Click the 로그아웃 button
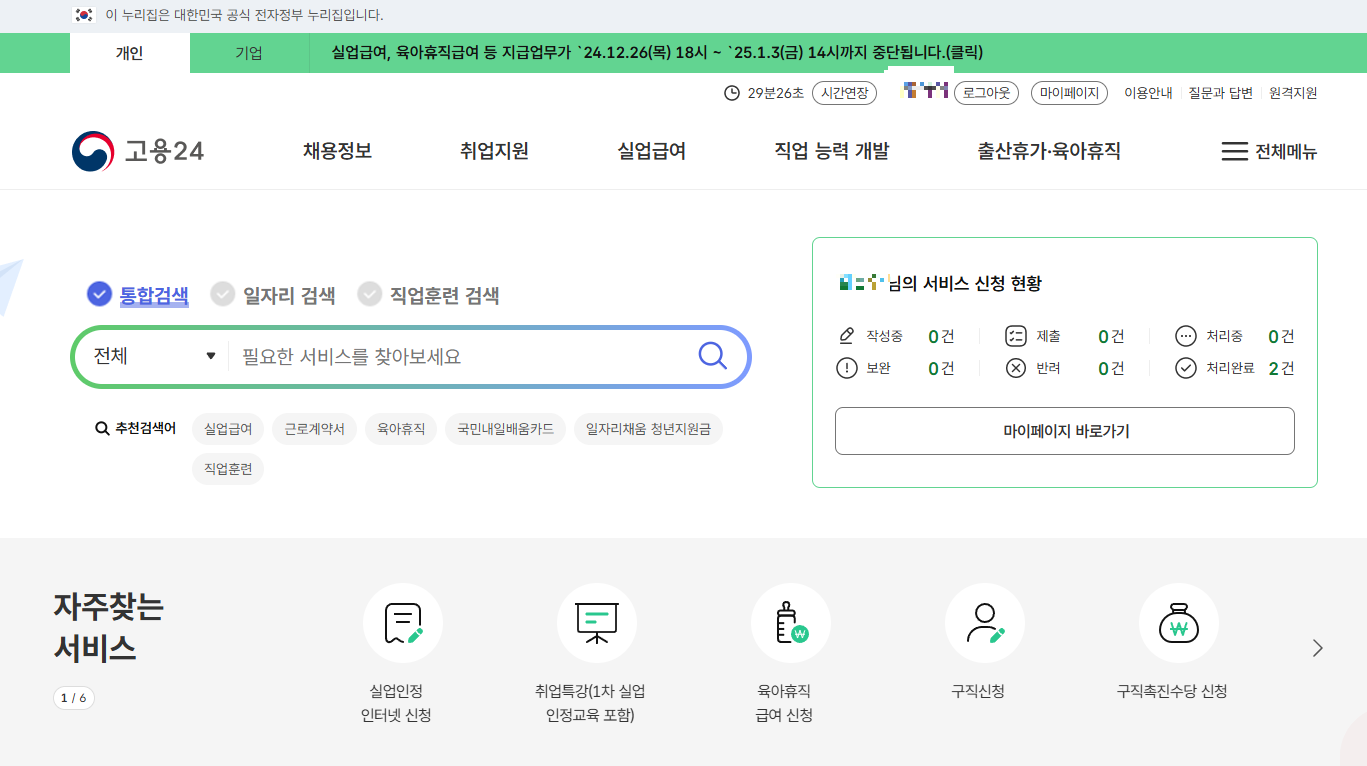Screen dimensions: 1367x766 click(x=986, y=93)
